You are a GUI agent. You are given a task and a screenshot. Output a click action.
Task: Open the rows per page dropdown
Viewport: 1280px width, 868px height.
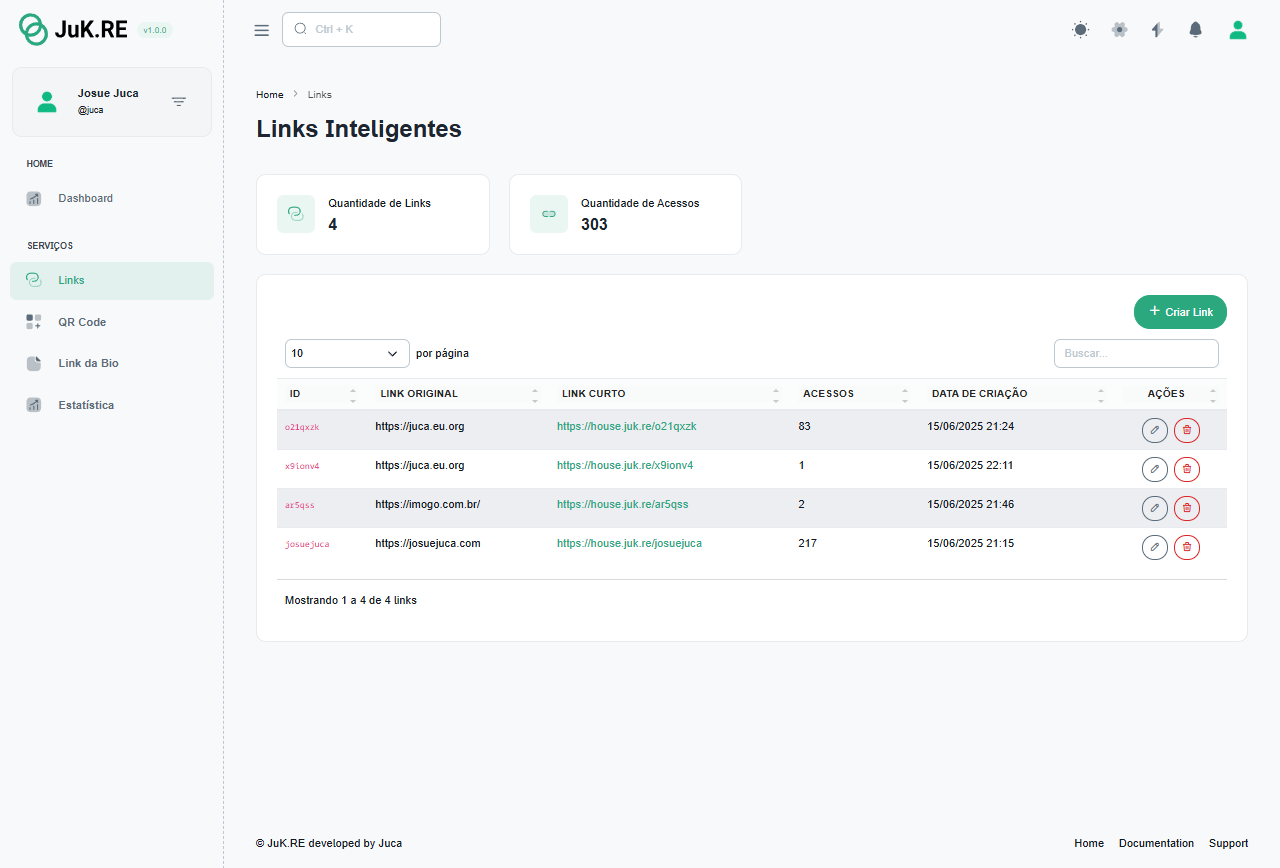[347, 353]
